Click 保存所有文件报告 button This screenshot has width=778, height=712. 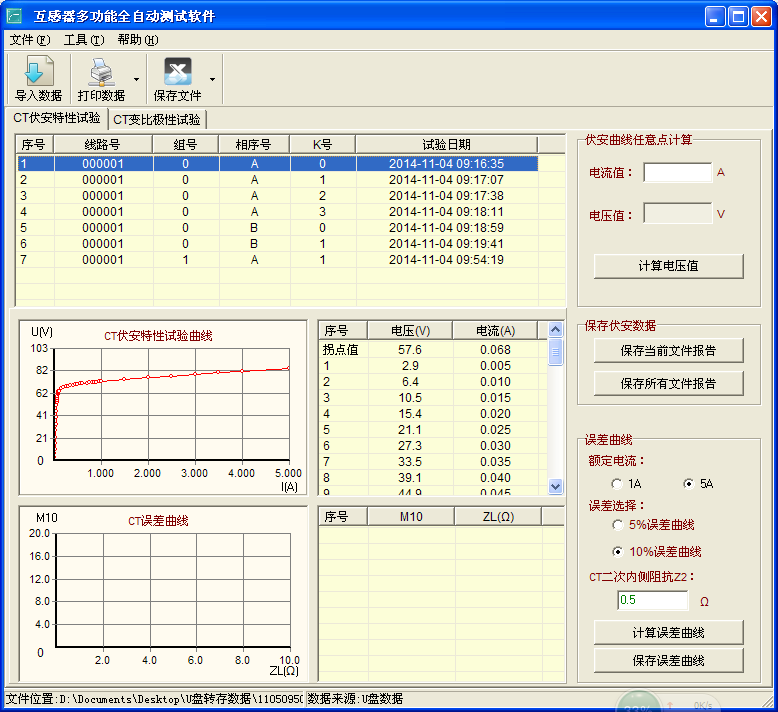[x=668, y=384]
